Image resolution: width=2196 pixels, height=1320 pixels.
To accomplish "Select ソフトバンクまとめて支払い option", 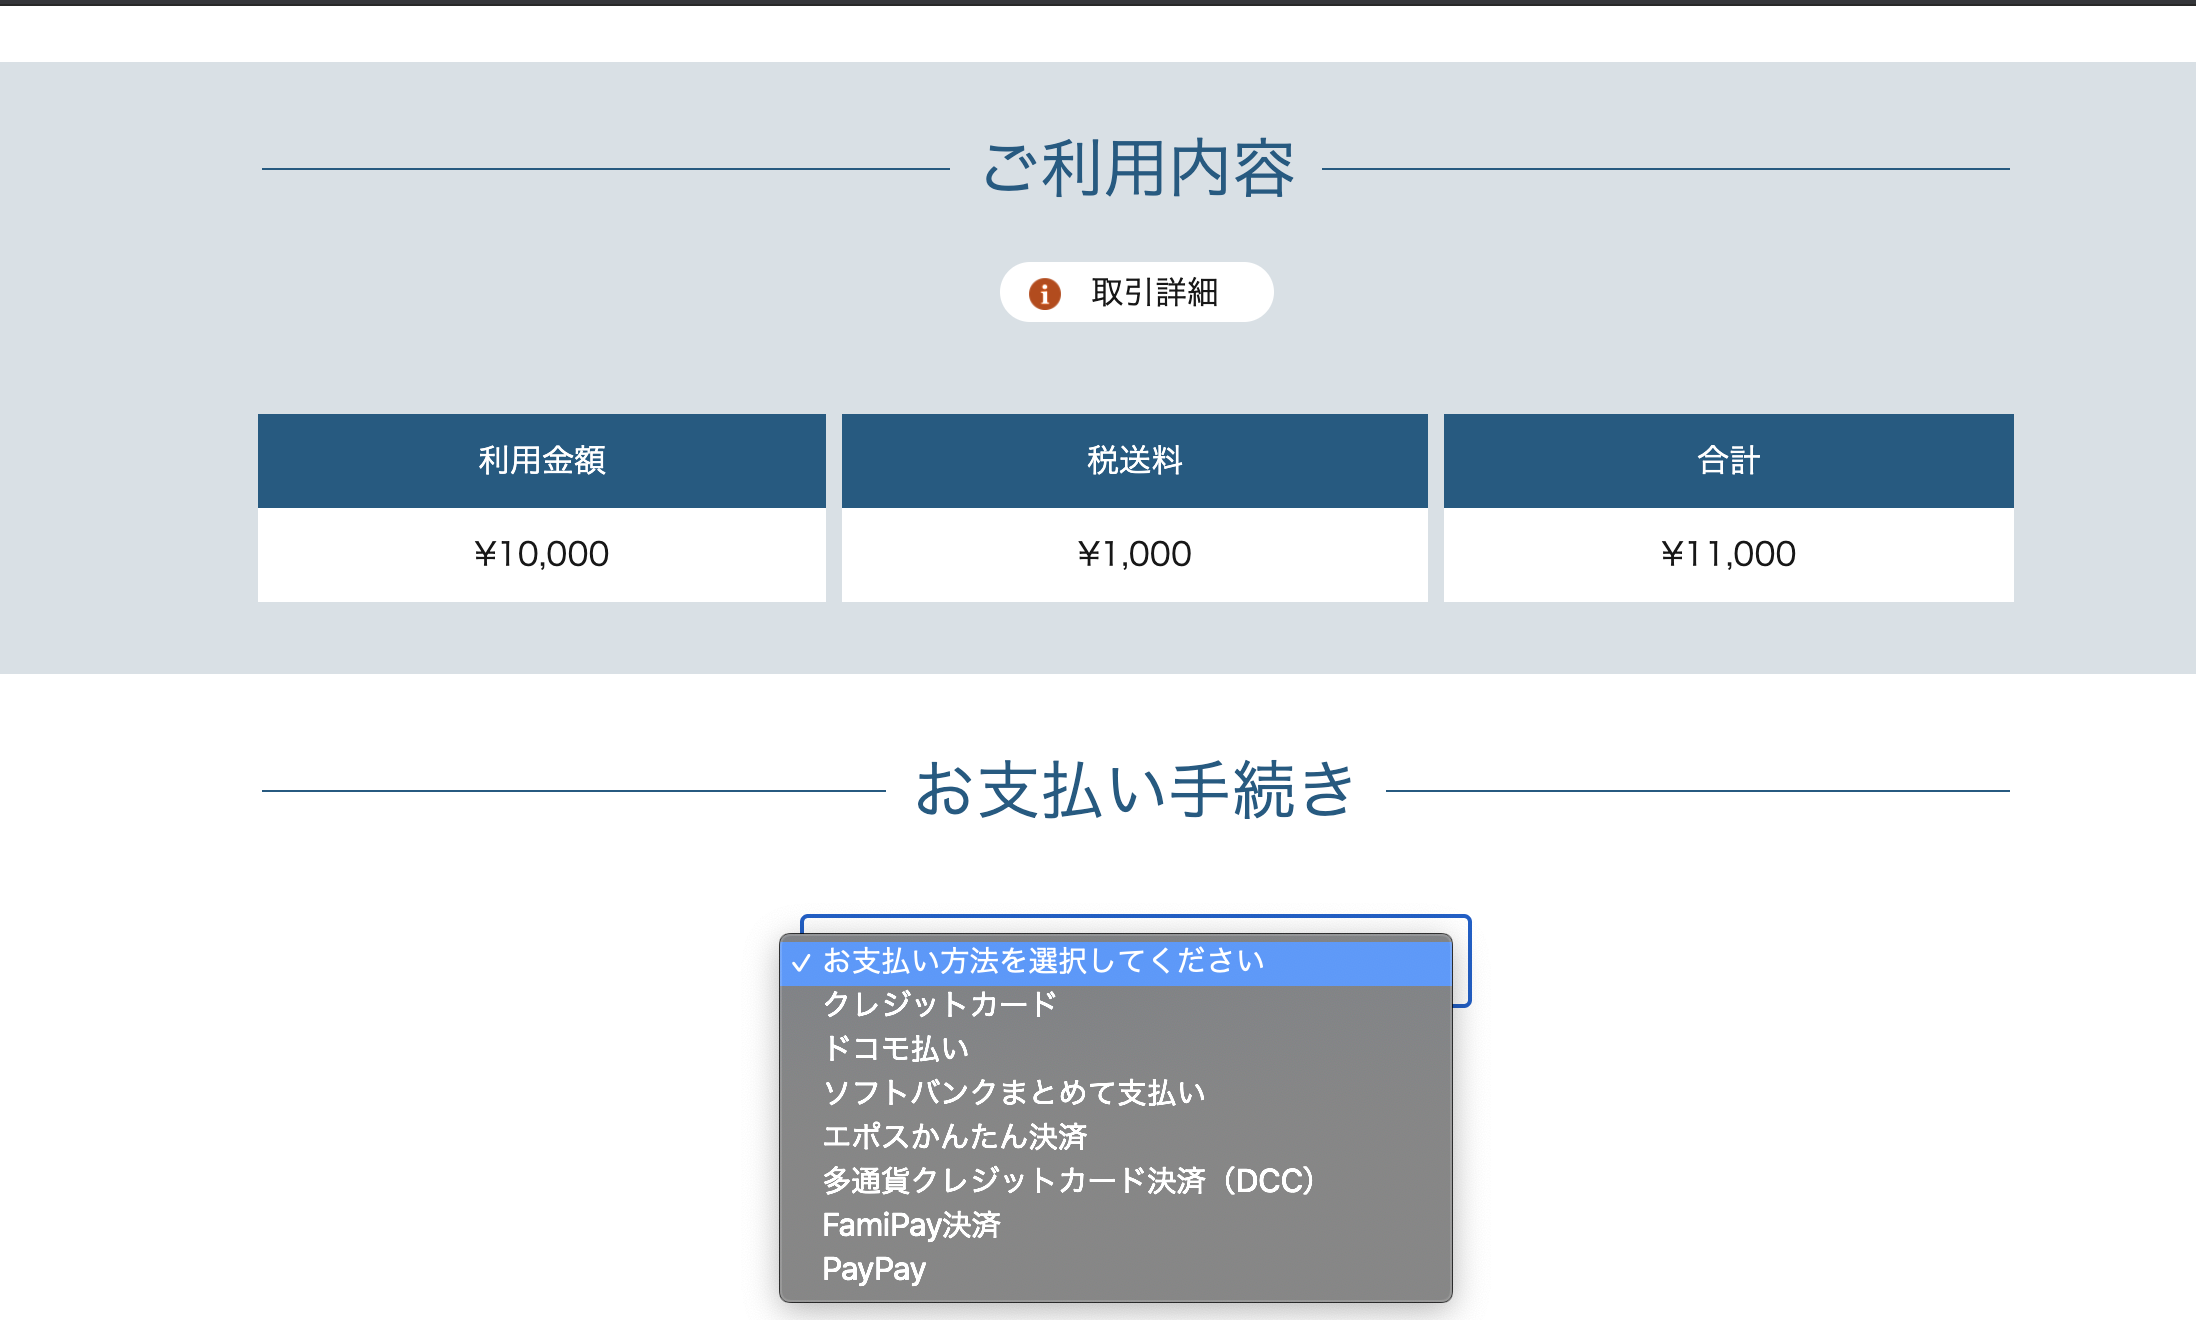I will pyautogui.click(x=1013, y=1092).
